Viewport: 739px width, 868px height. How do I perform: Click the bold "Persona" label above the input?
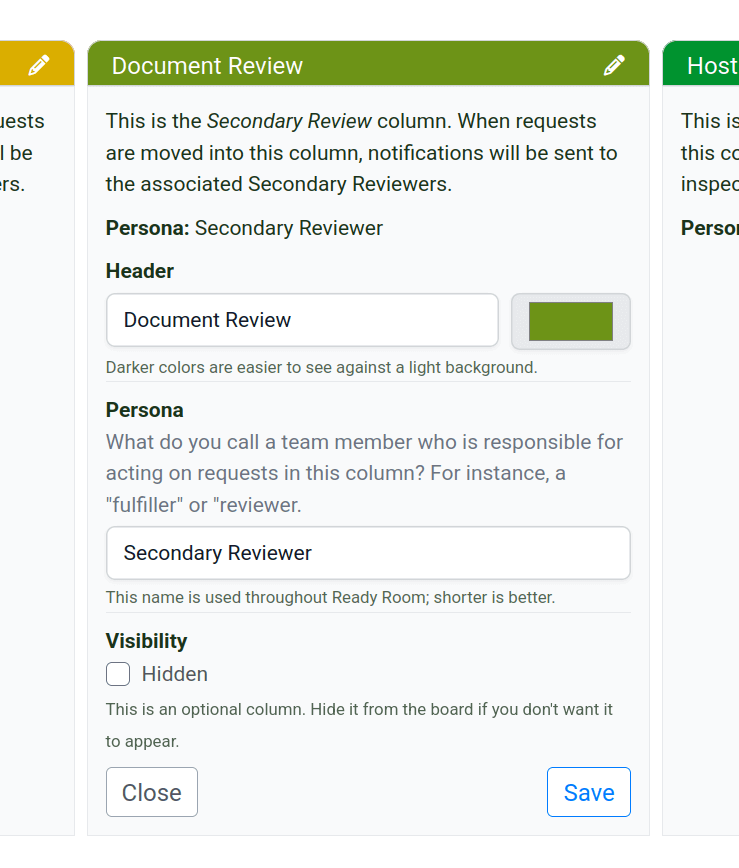[145, 410]
